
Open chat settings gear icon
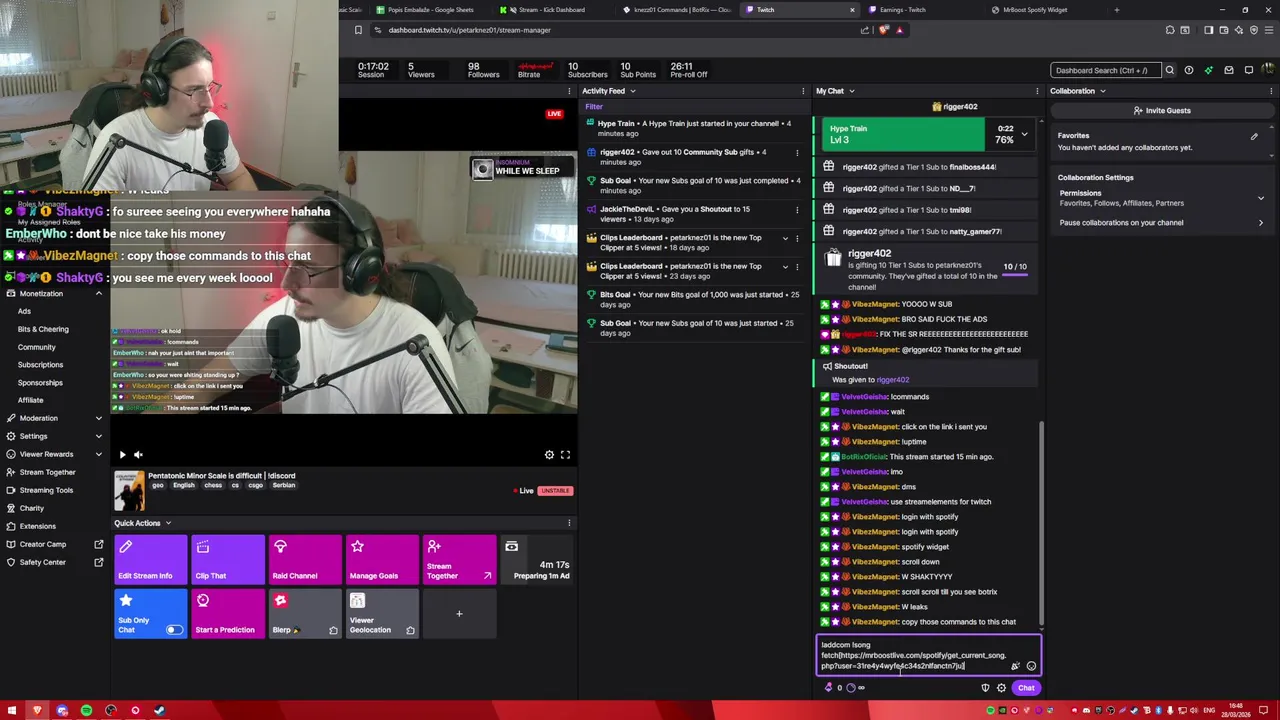1001,688
